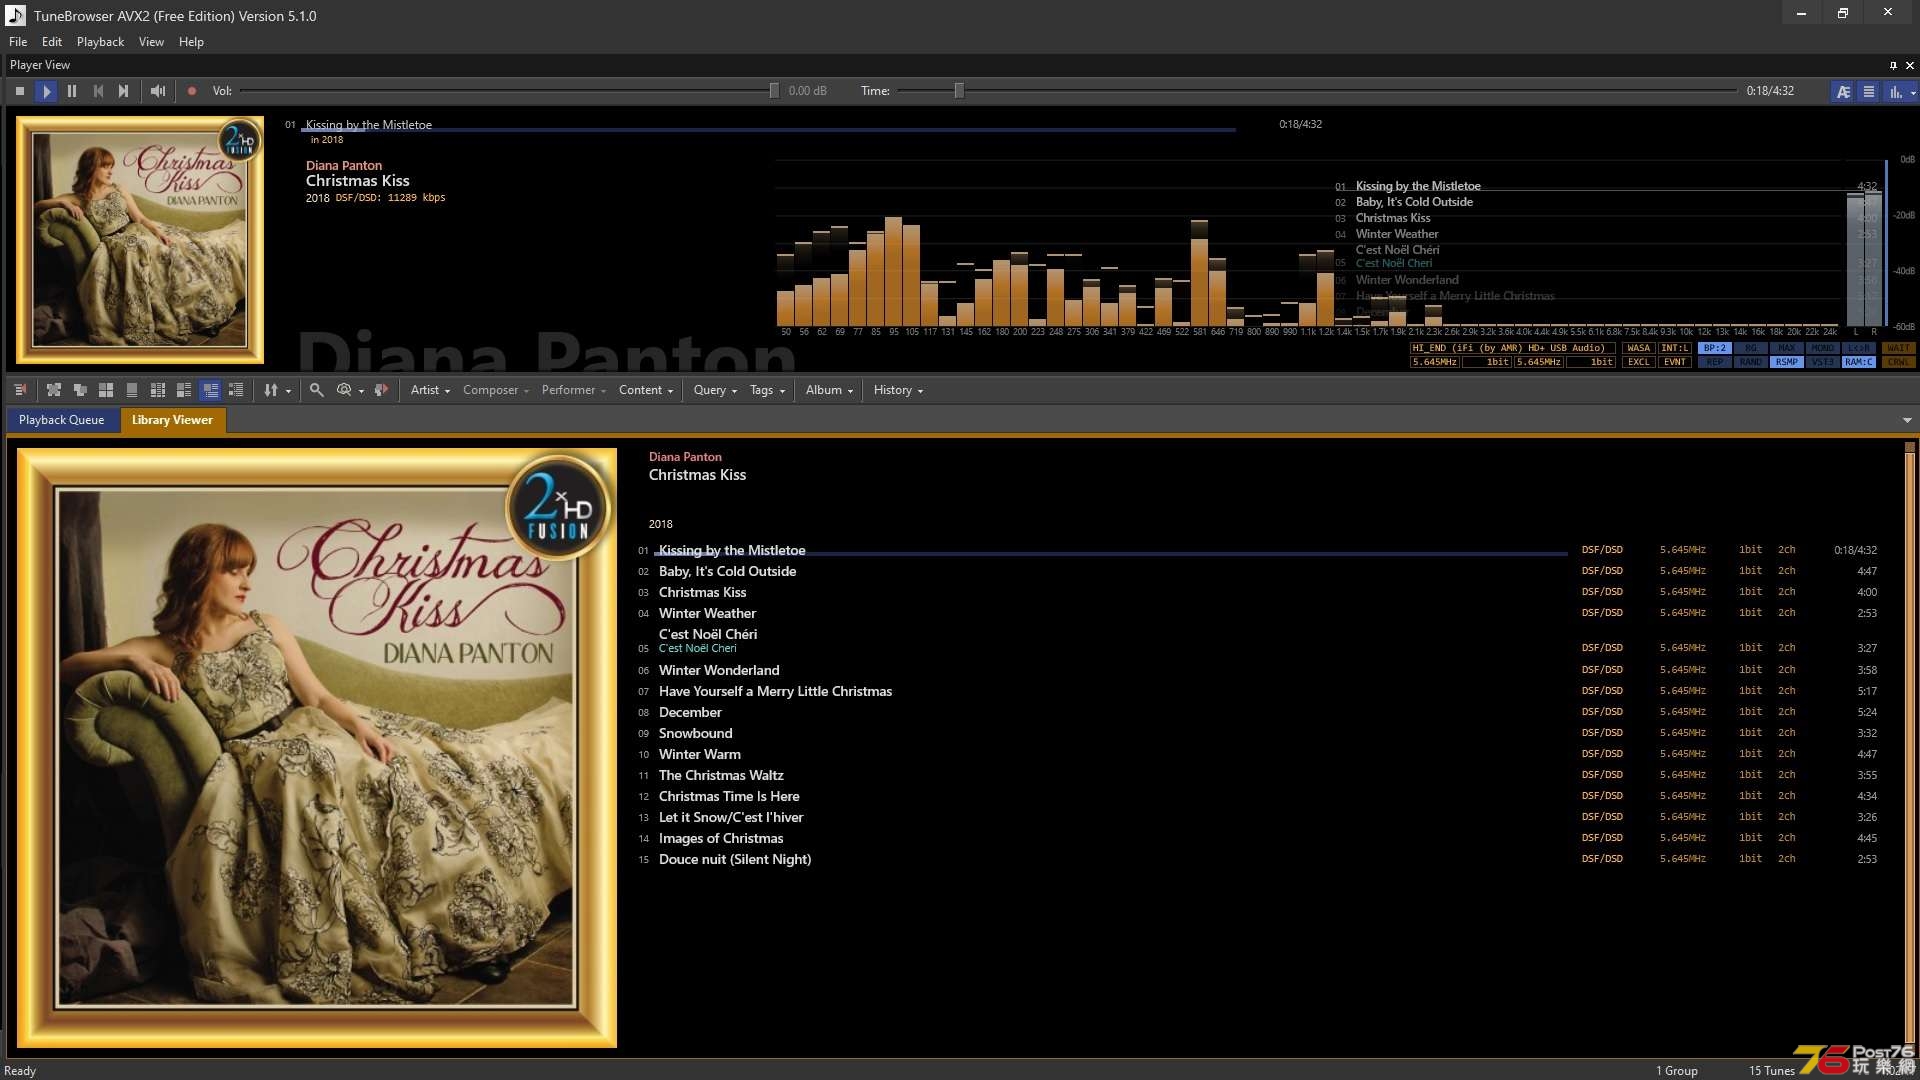Select the tiles with details view icon
Image resolution: width=1920 pixels, height=1080 pixels.
[x=184, y=390]
